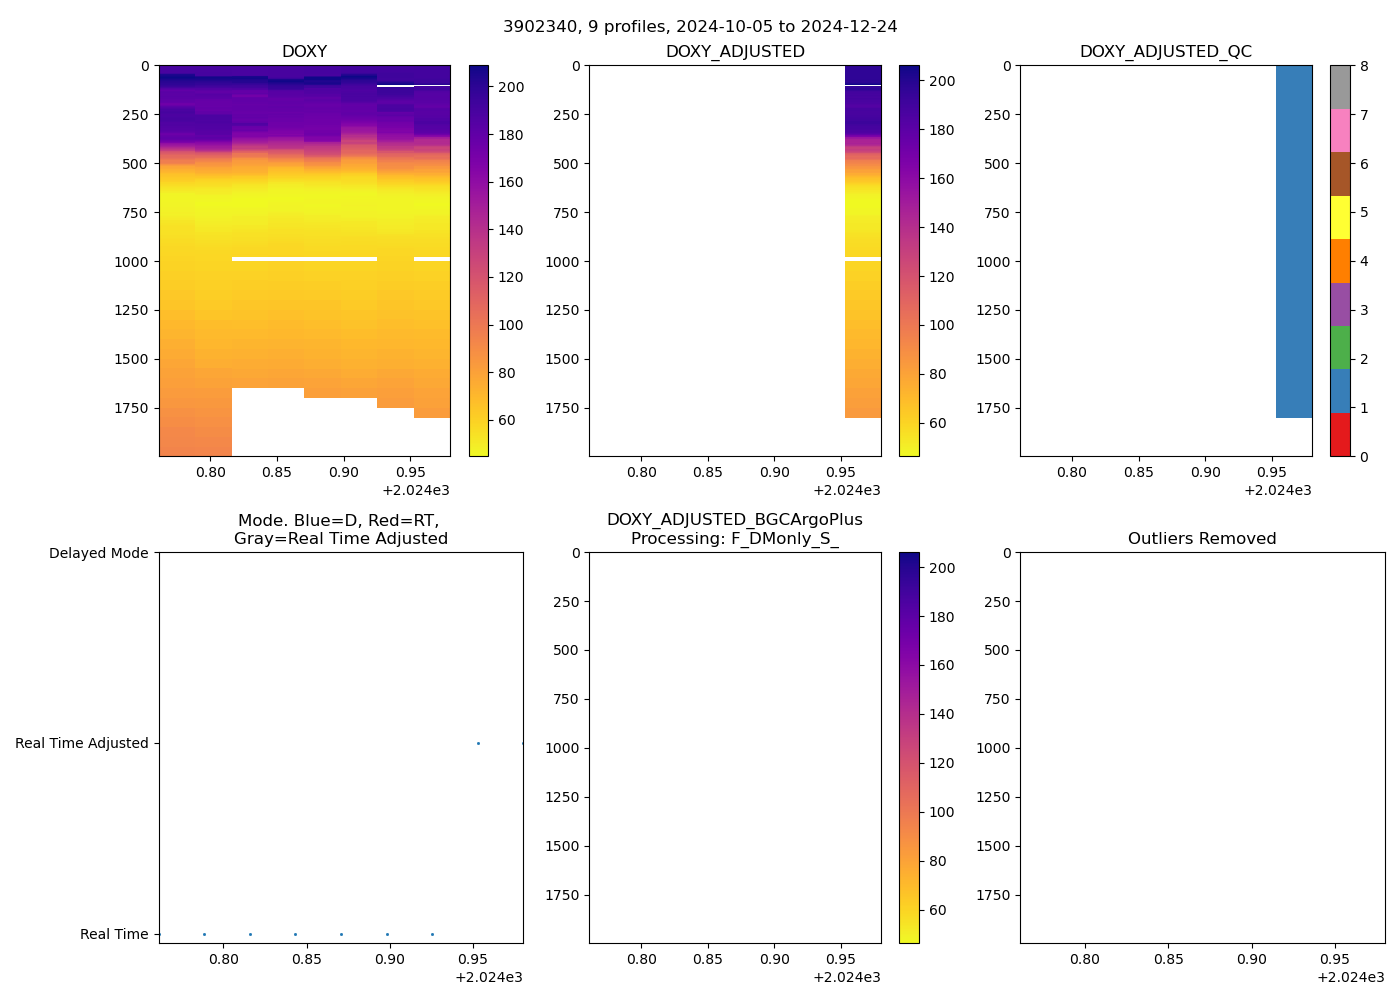Select the yellow band of the QC colorbar
The width and height of the screenshot is (1400, 1000).
click(x=1340, y=217)
